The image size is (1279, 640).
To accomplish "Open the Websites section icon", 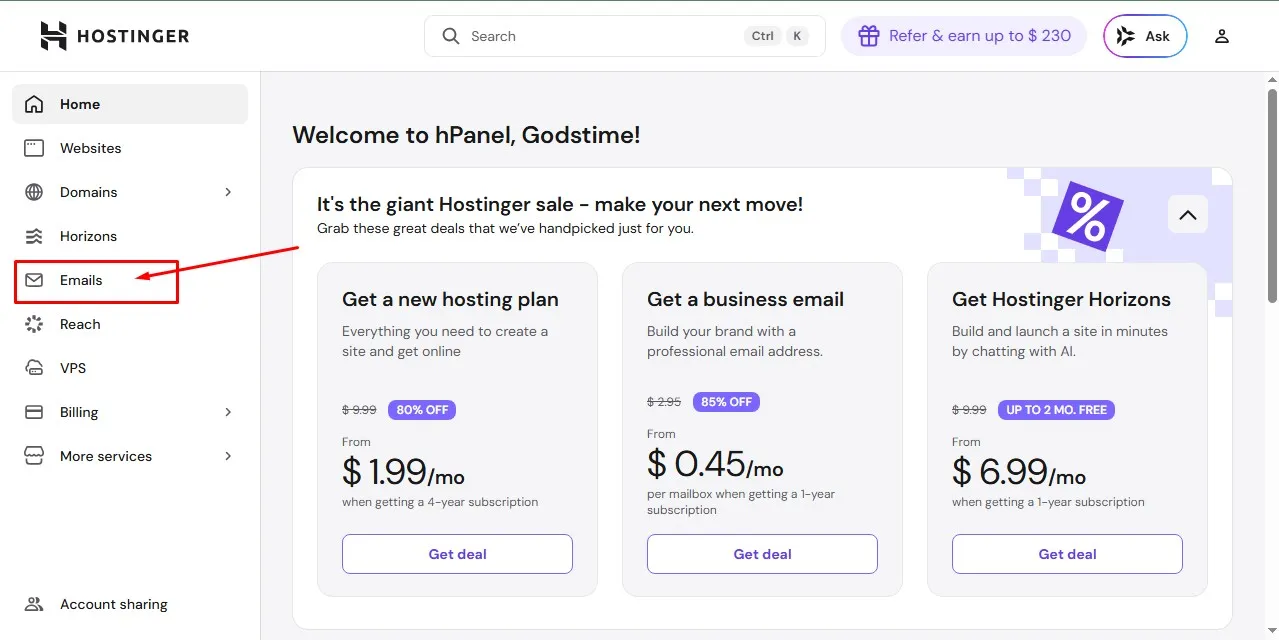I will coord(35,148).
